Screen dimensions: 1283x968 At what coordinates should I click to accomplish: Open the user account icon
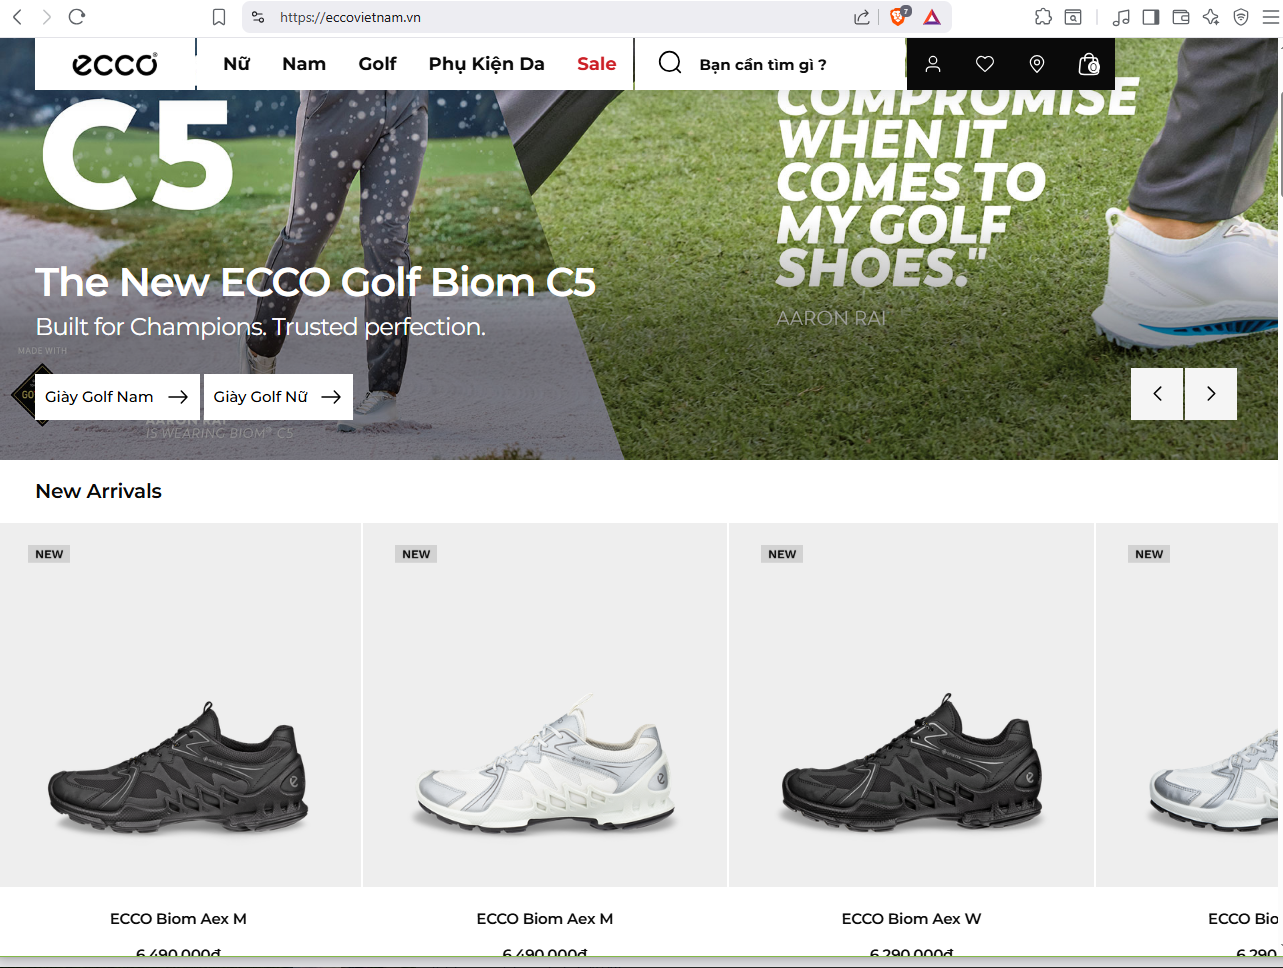pos(932,64)
